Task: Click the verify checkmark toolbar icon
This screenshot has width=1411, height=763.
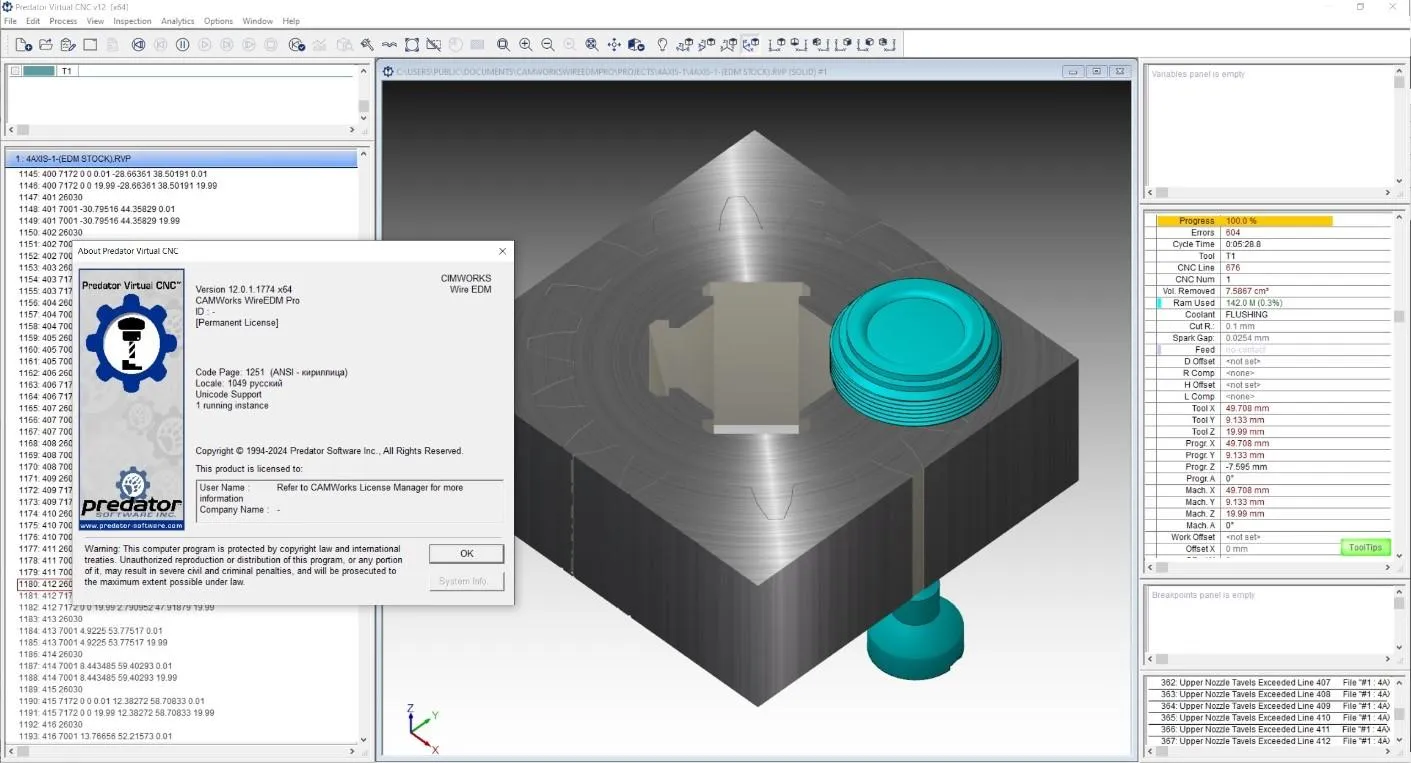Action: [297, 45]
